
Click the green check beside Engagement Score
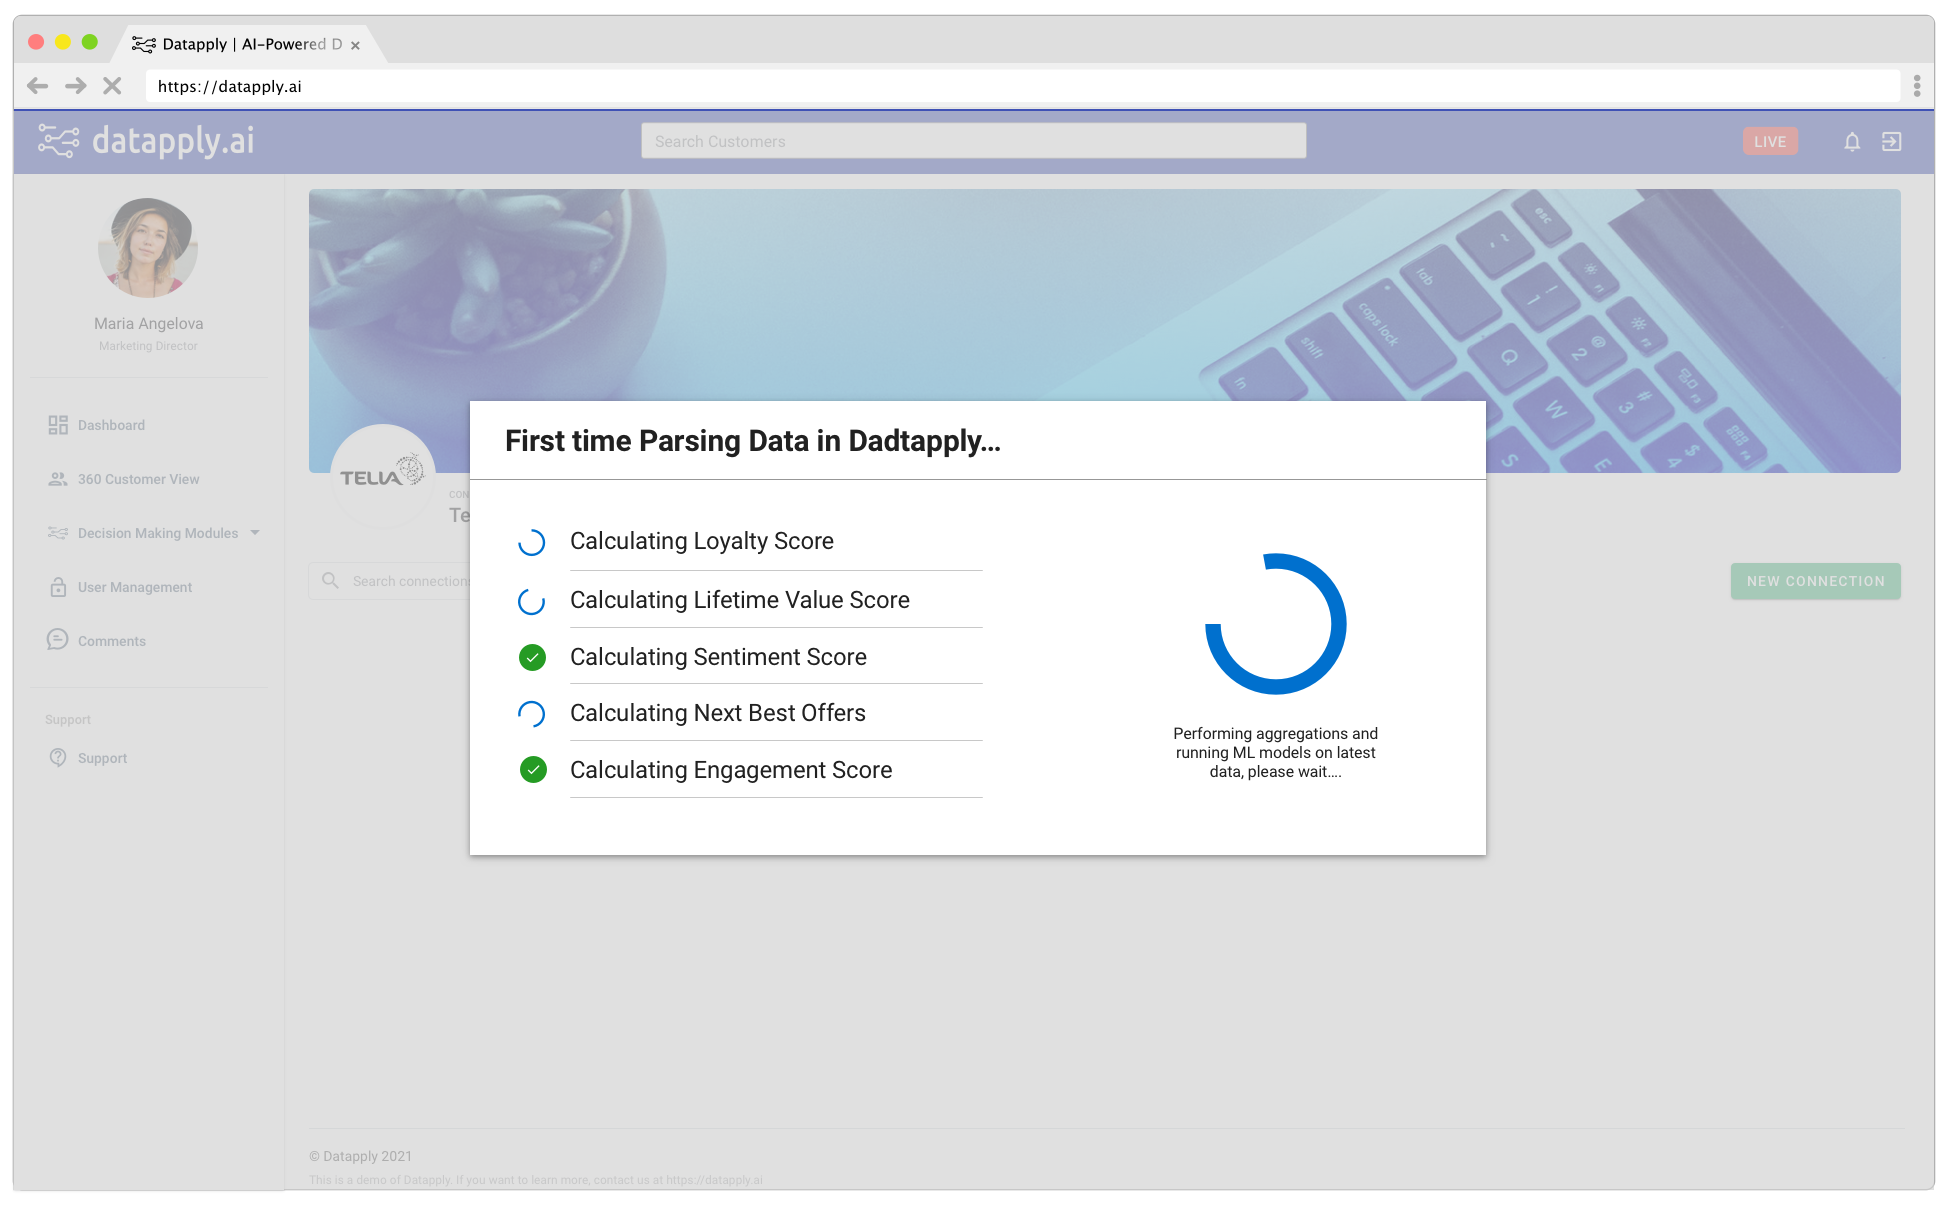(x=533, y=770)
